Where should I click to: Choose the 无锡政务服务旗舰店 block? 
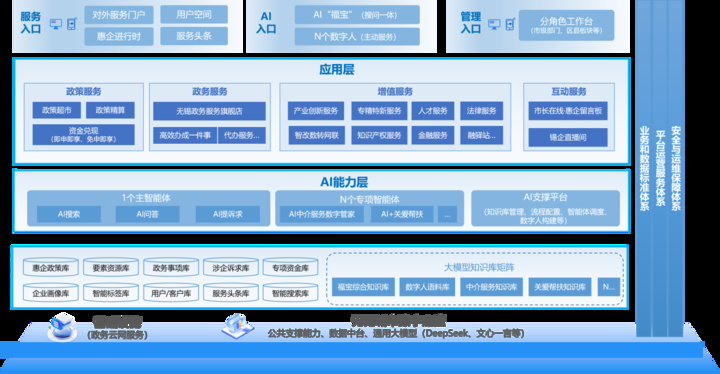pyautogui.click(x=209, y=111)
